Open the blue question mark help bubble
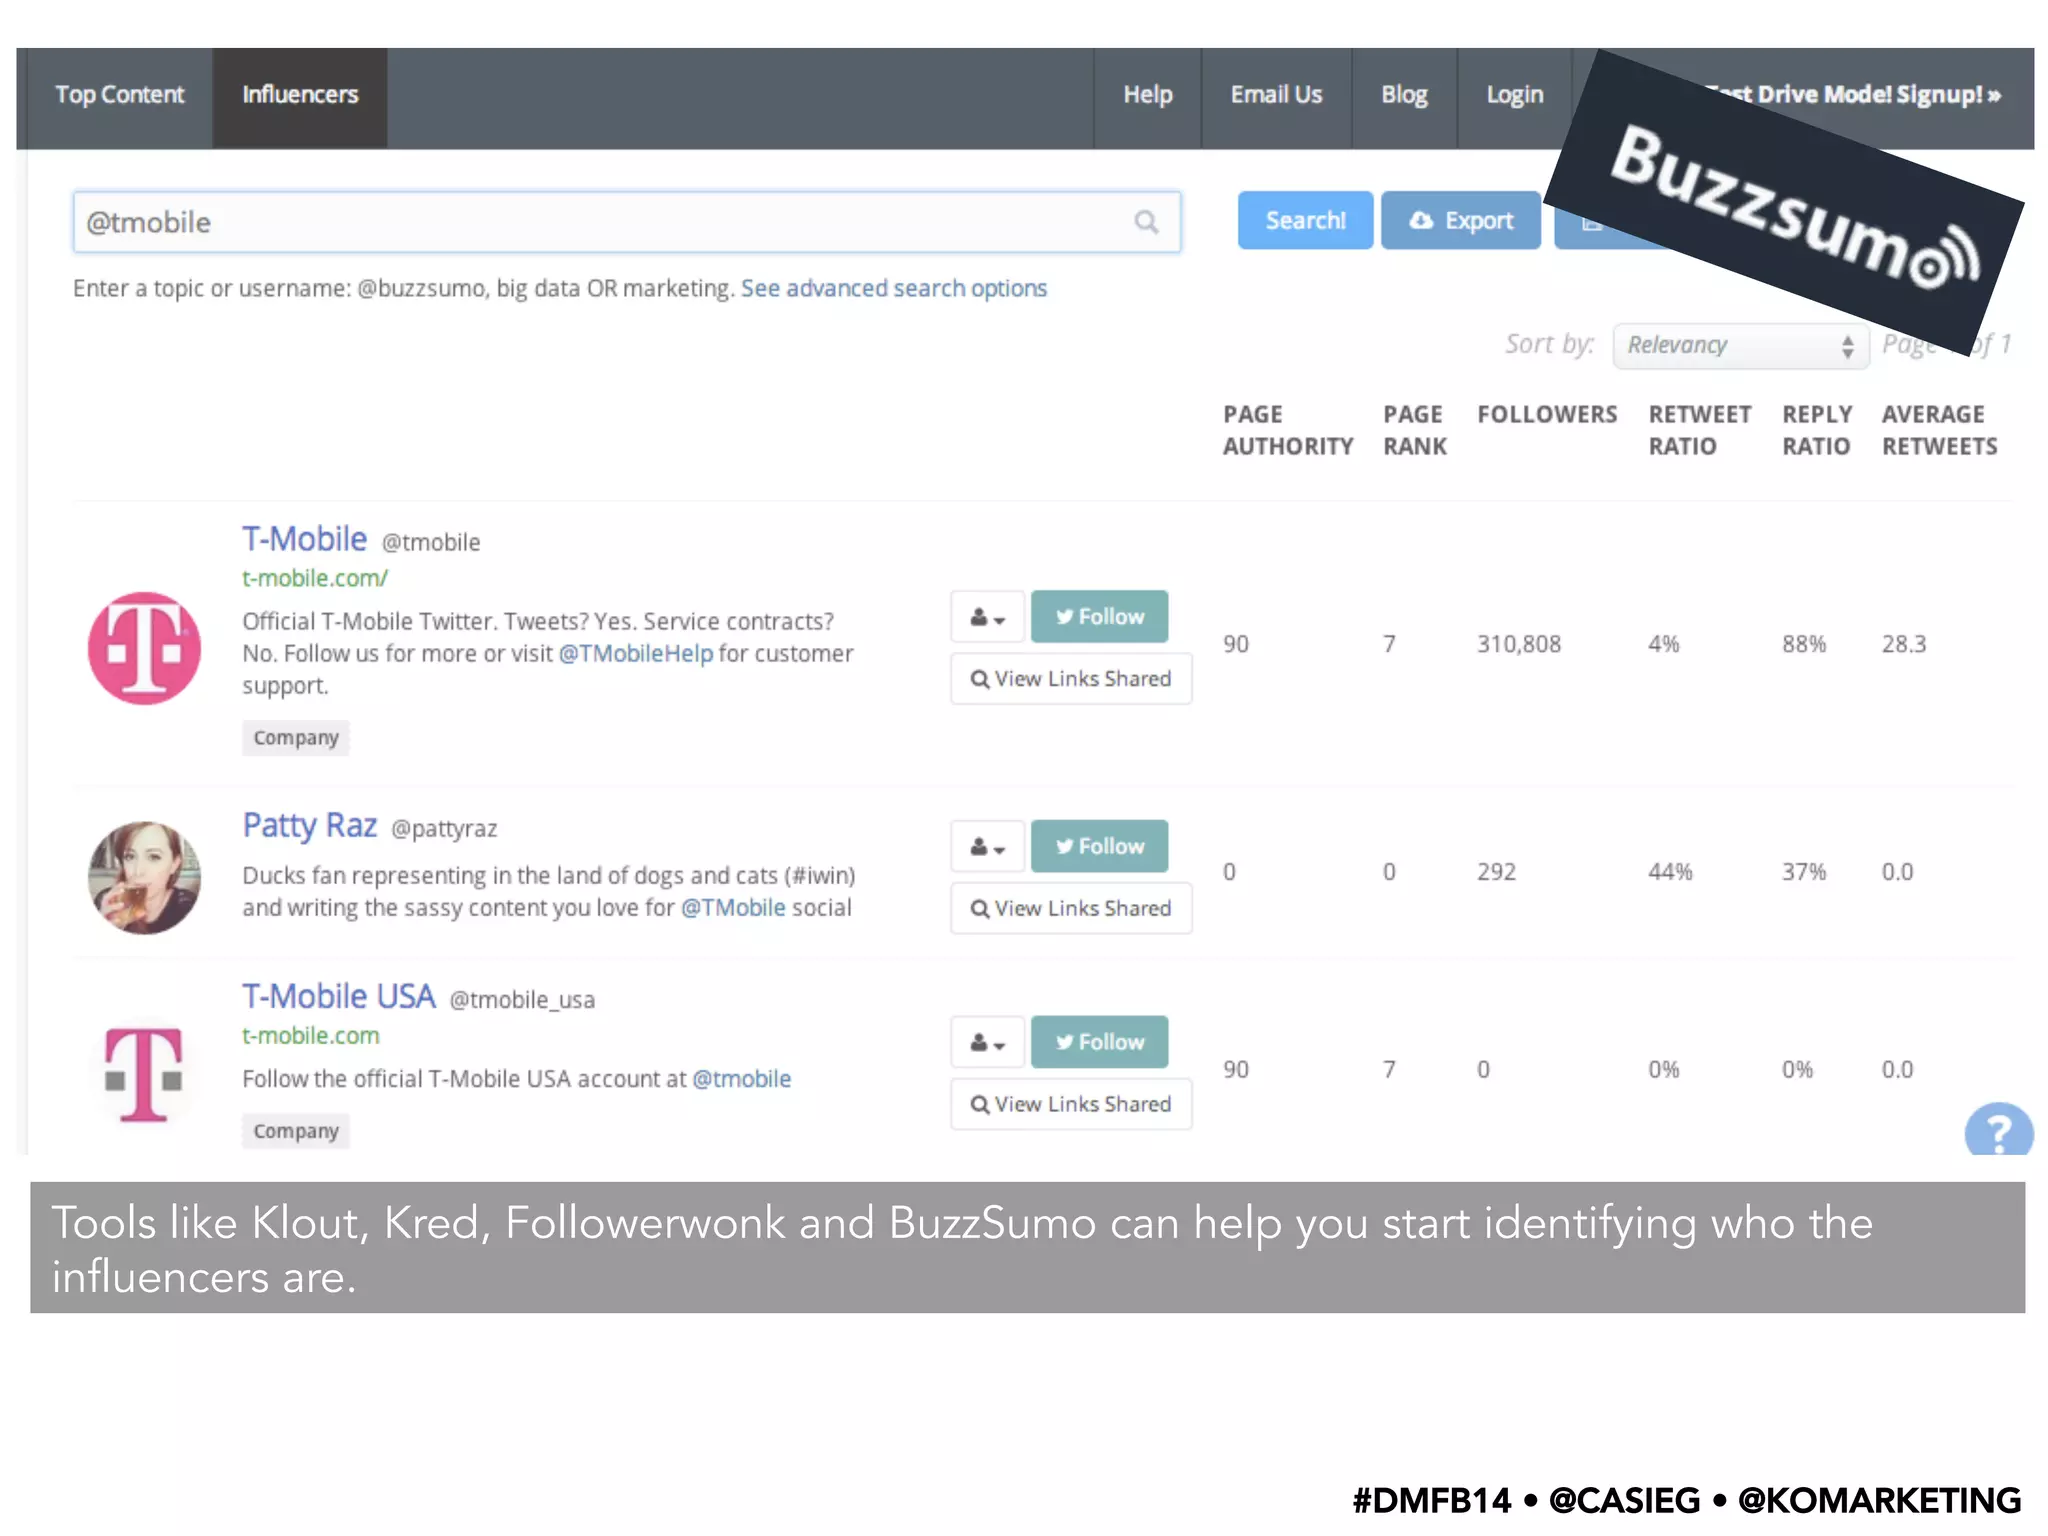The width and height of the screenshot is (2048, 1536). [x=1998, y=1131]
